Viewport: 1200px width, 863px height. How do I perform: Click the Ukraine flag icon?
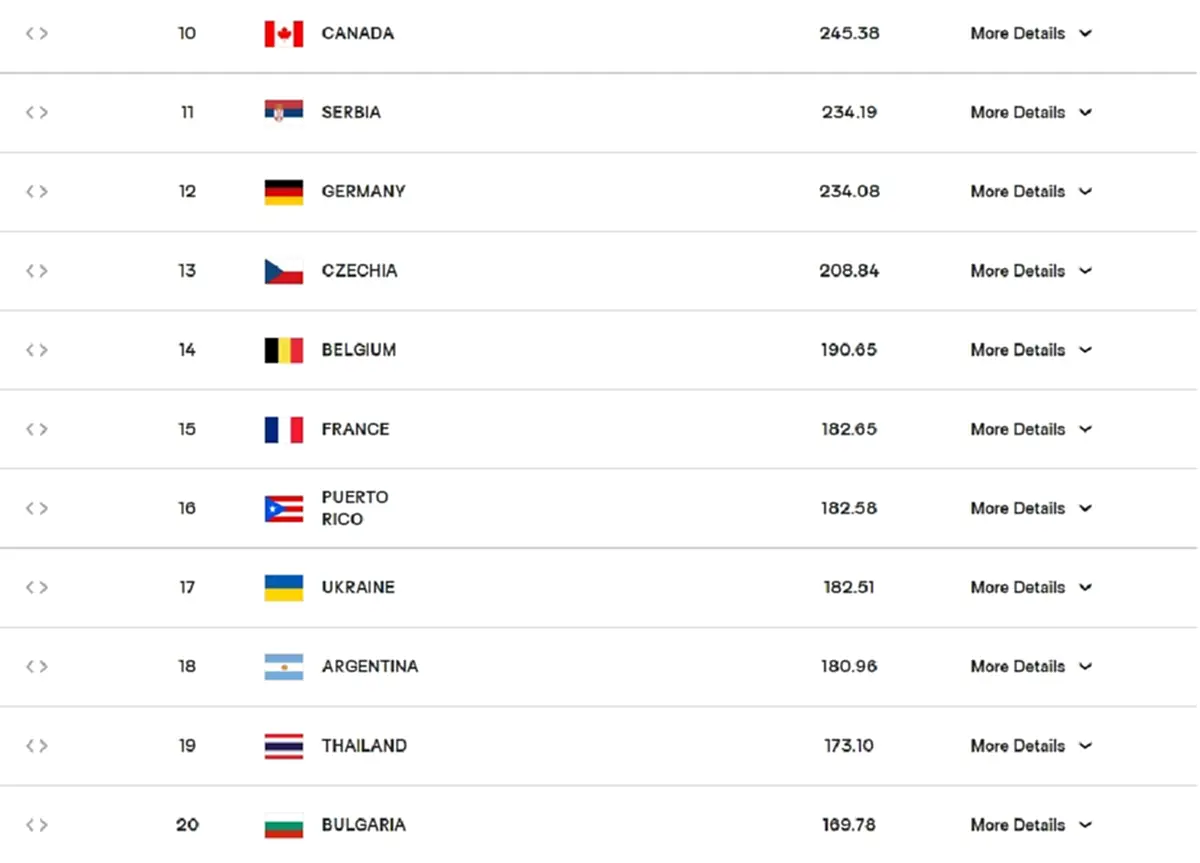[284, 588]
